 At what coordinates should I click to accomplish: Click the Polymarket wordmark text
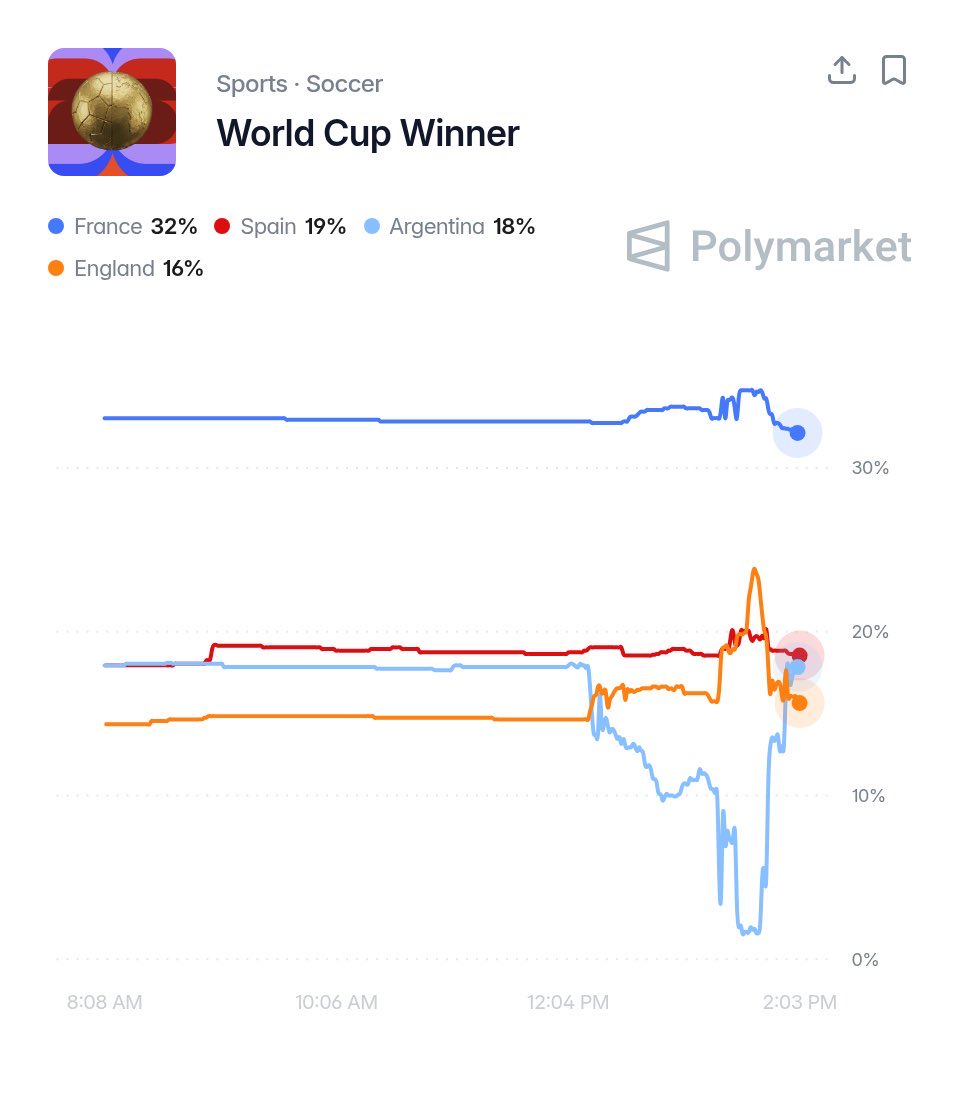click(x=801, y=246)
